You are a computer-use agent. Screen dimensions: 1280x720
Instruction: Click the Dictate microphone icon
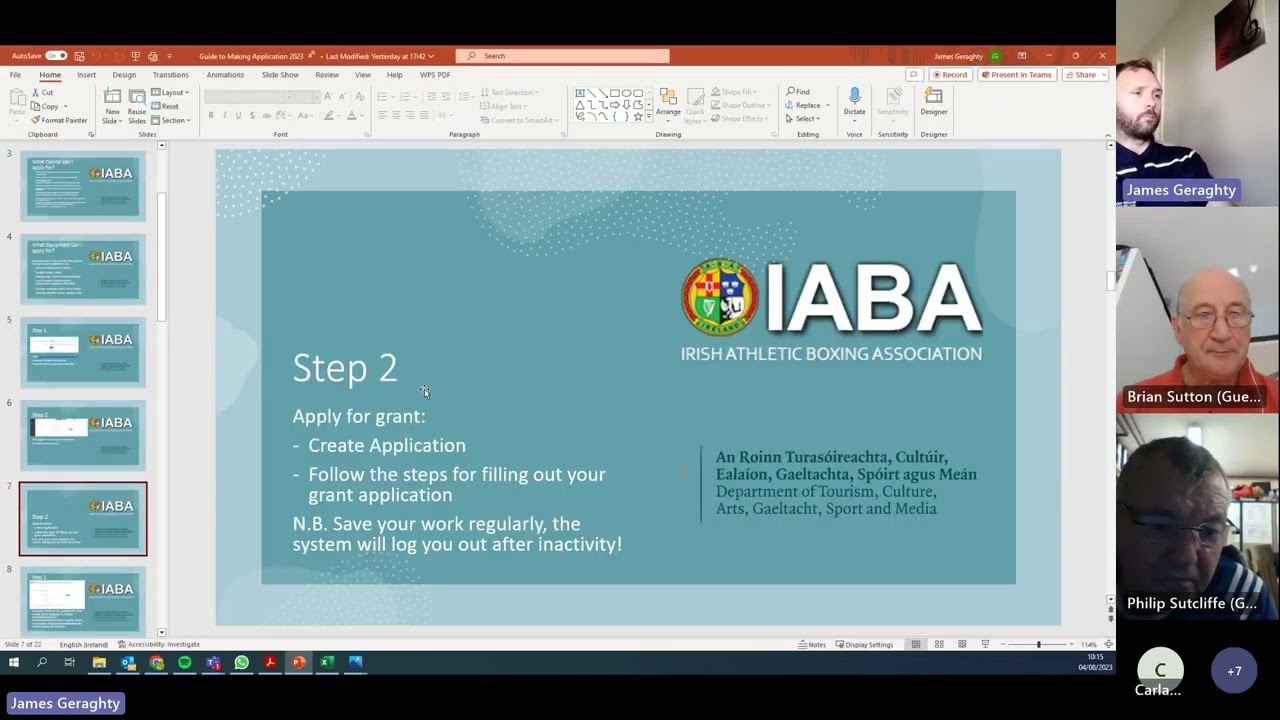tap(854, 97)
